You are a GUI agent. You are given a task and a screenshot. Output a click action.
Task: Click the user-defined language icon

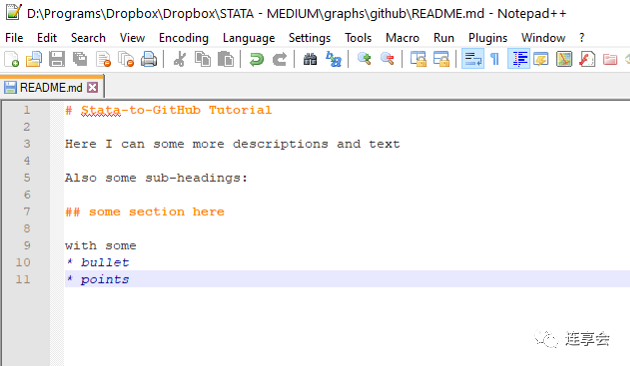541,59
